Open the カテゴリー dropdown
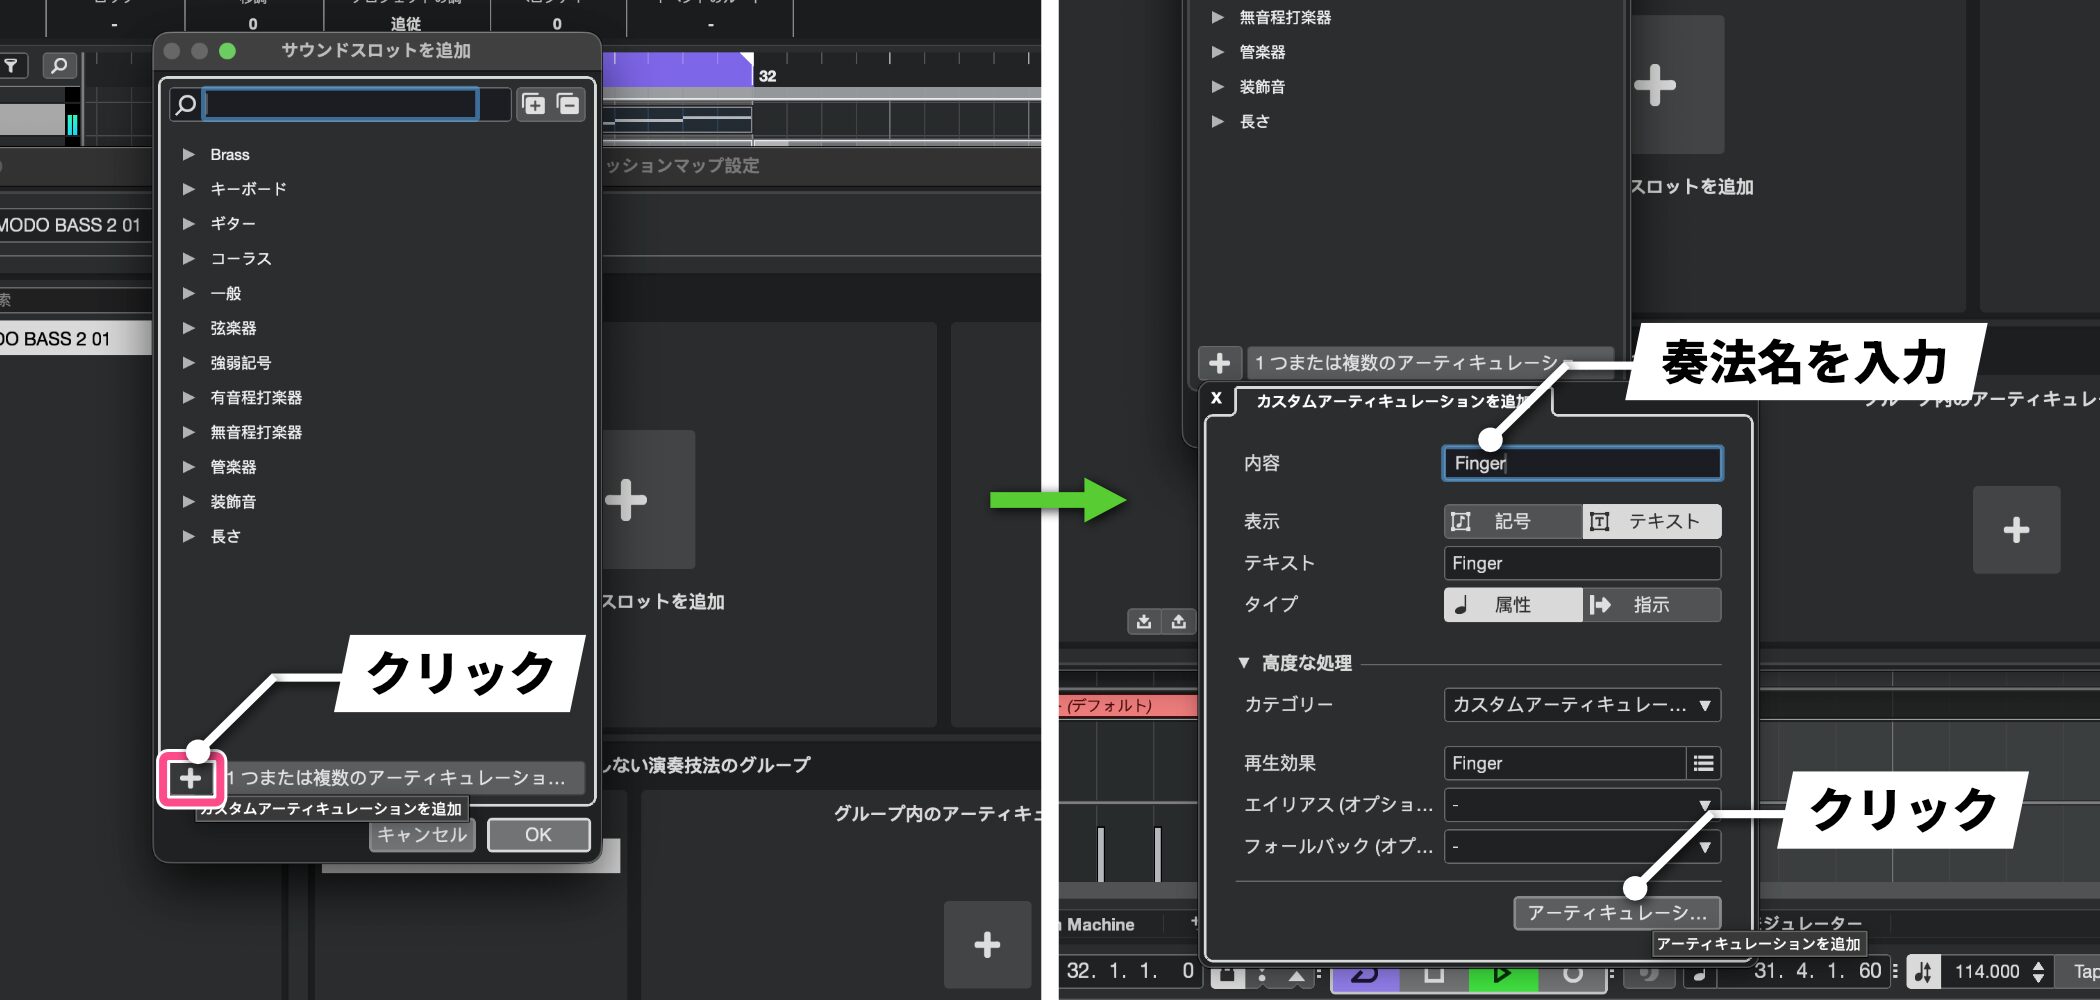The width and height of the screenshot is (2100, 1000). click(1581, 705)
